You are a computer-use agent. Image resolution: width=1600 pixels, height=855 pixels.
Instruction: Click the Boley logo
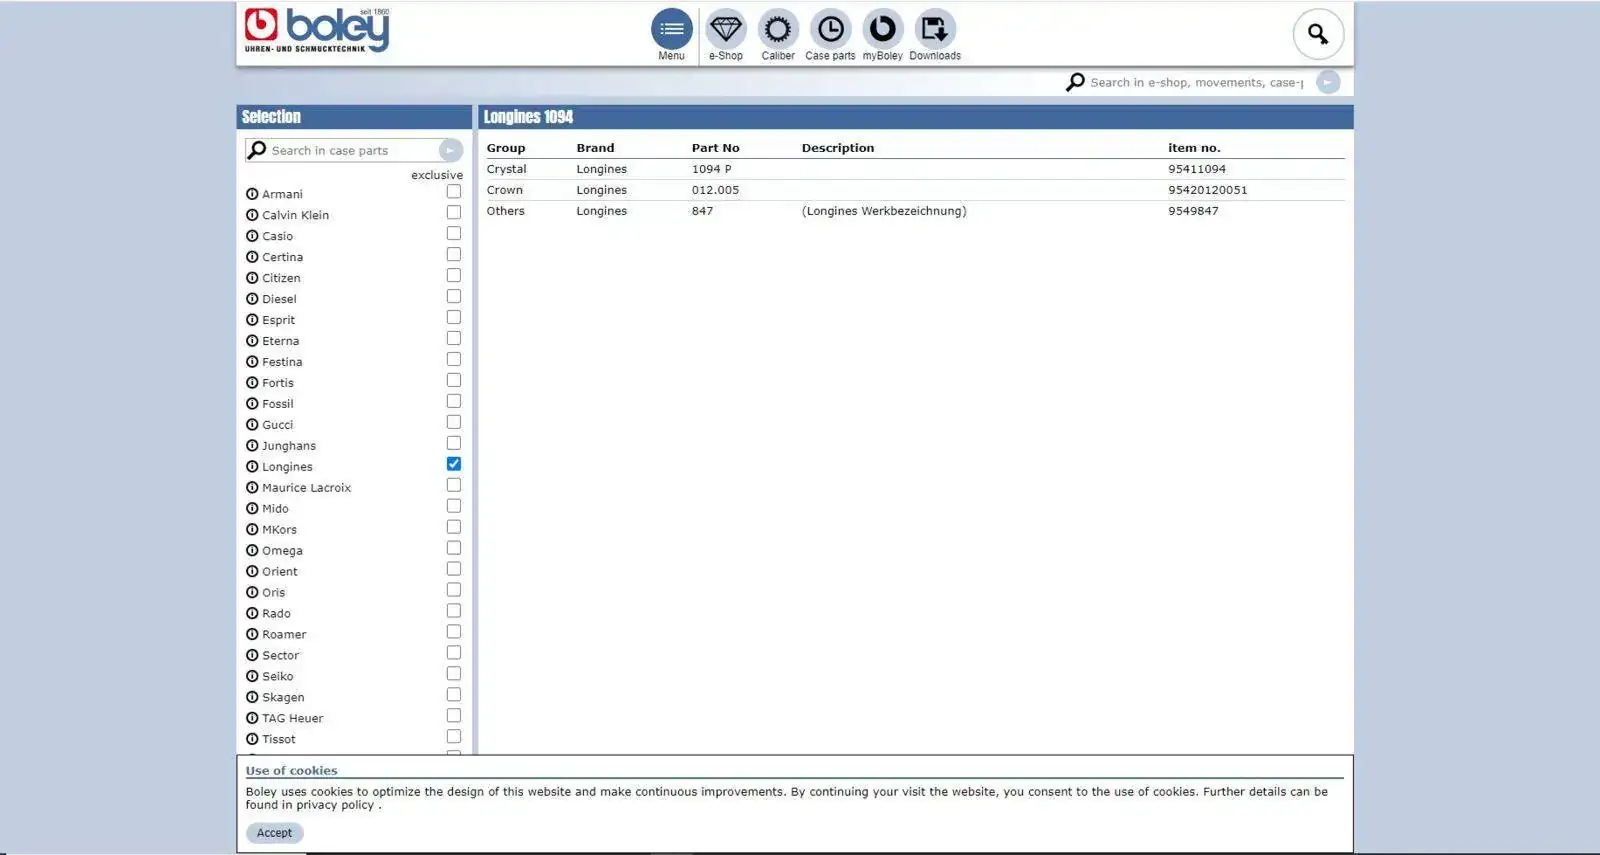point(317,31)
